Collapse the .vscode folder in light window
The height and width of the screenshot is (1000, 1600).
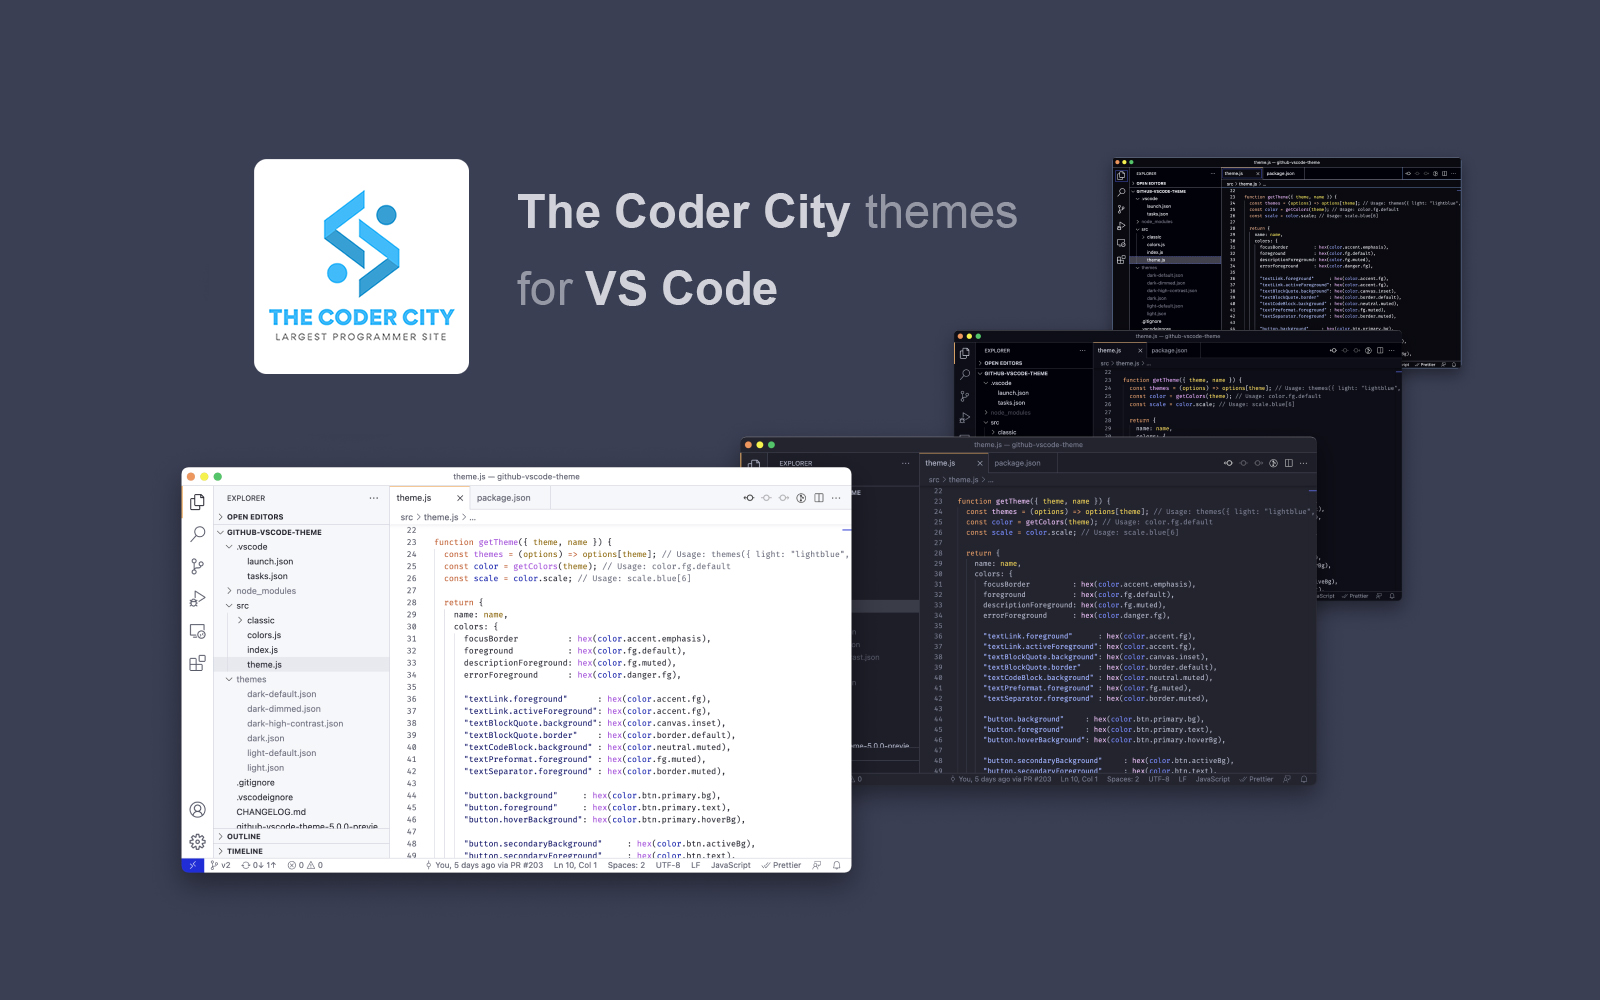click(302, 547)
